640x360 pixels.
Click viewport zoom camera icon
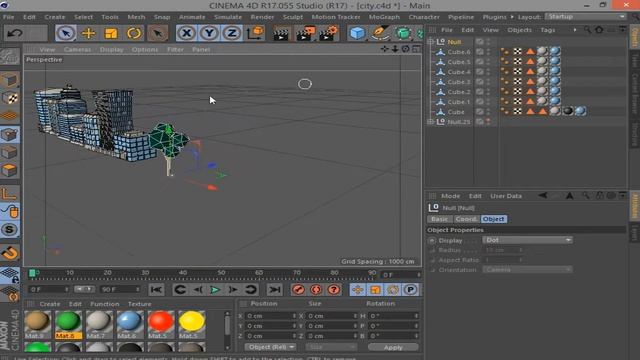(x=395, y=49)
